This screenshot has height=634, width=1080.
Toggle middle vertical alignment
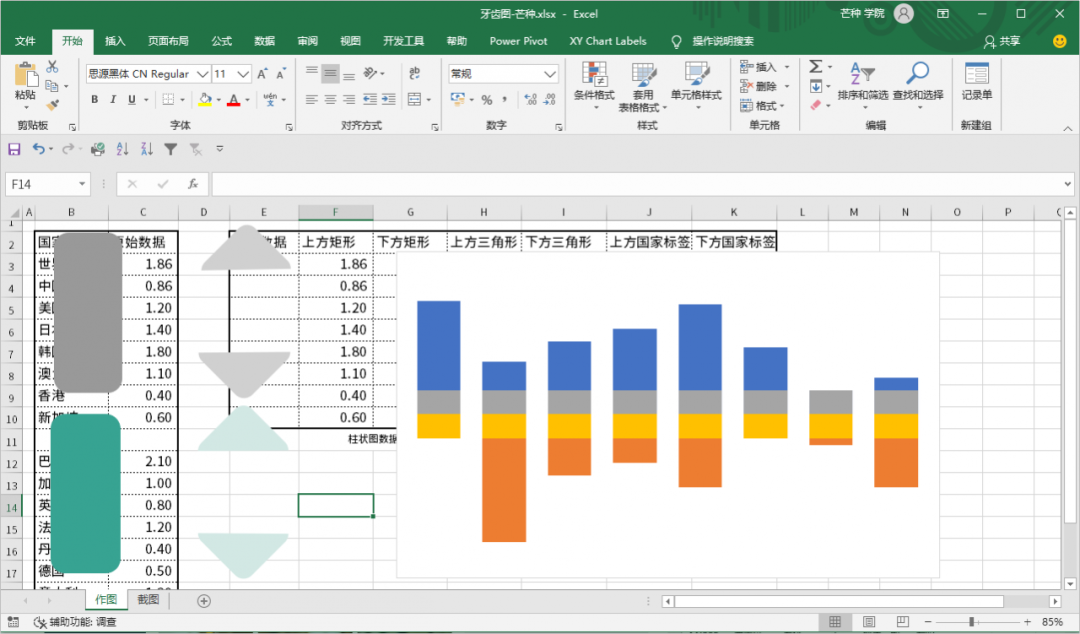330,73
